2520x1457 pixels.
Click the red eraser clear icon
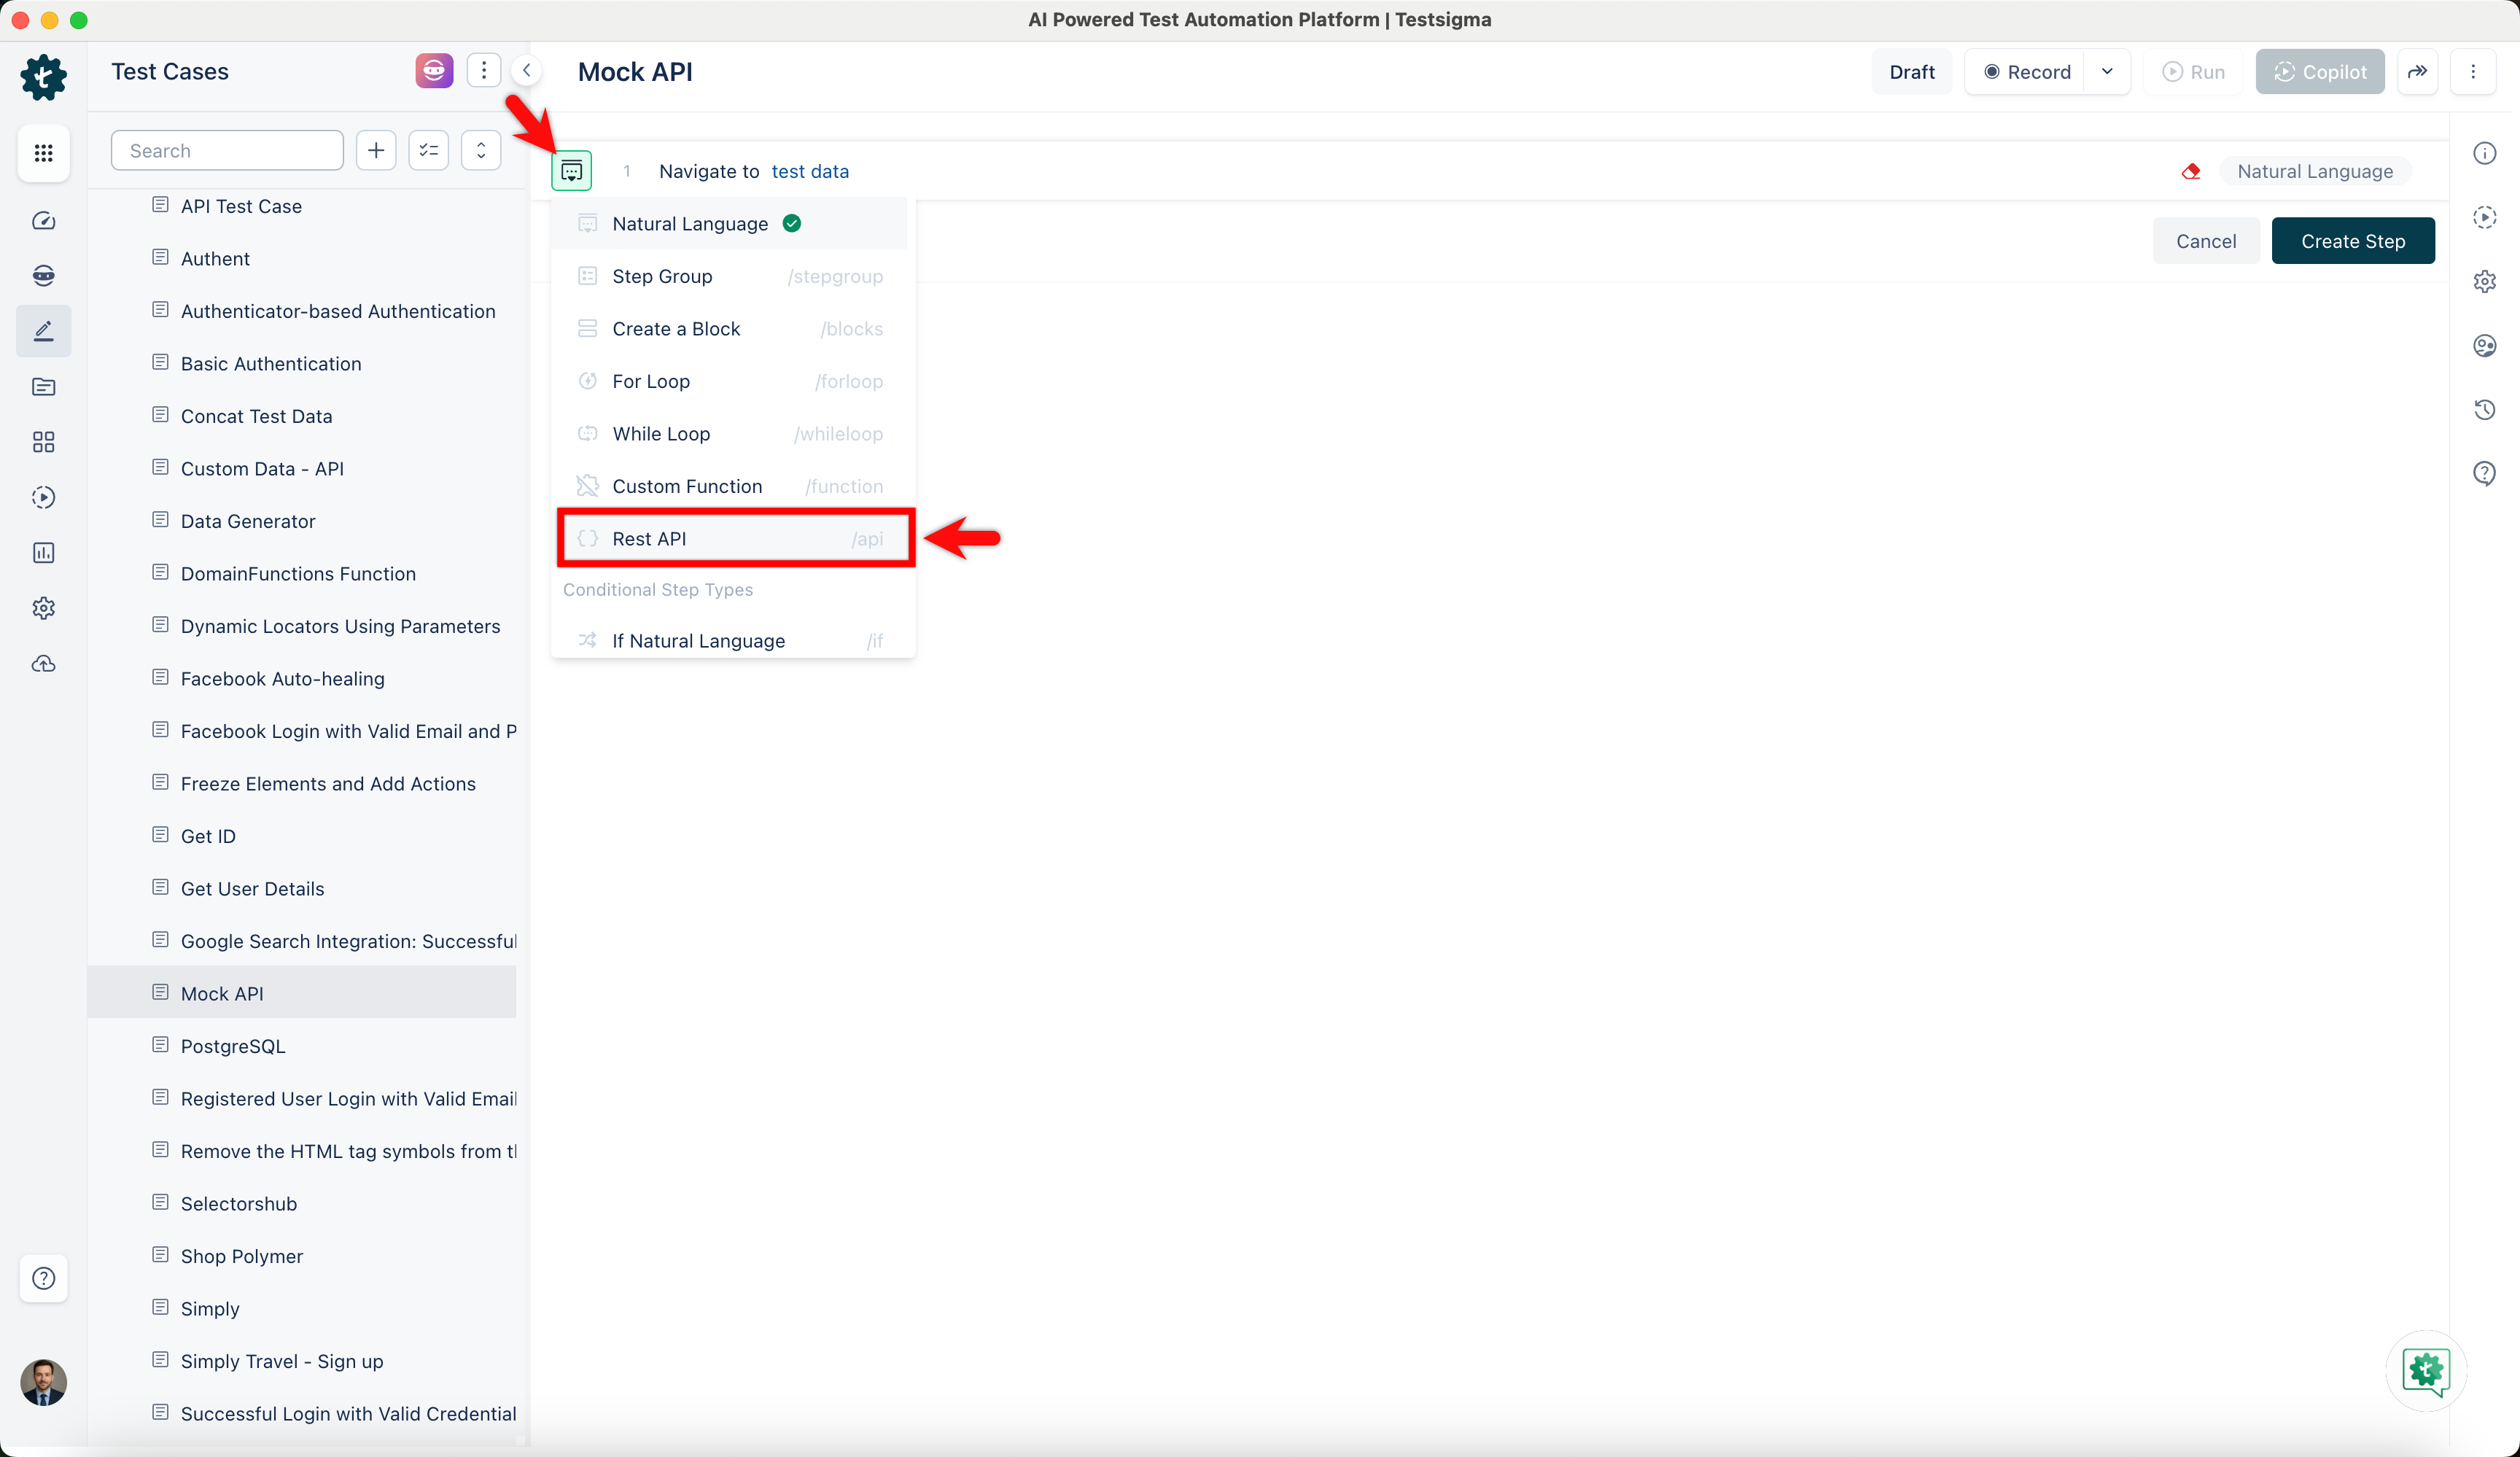tap(2191, 171)
